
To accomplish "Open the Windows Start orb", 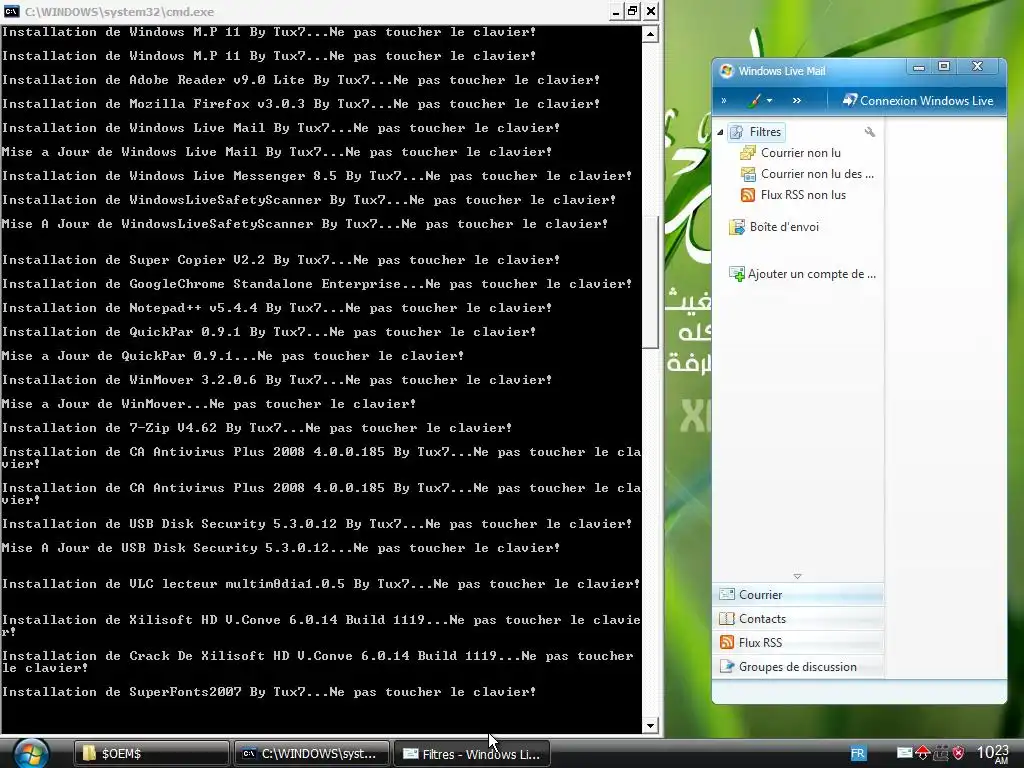I will tap(30, 754).
